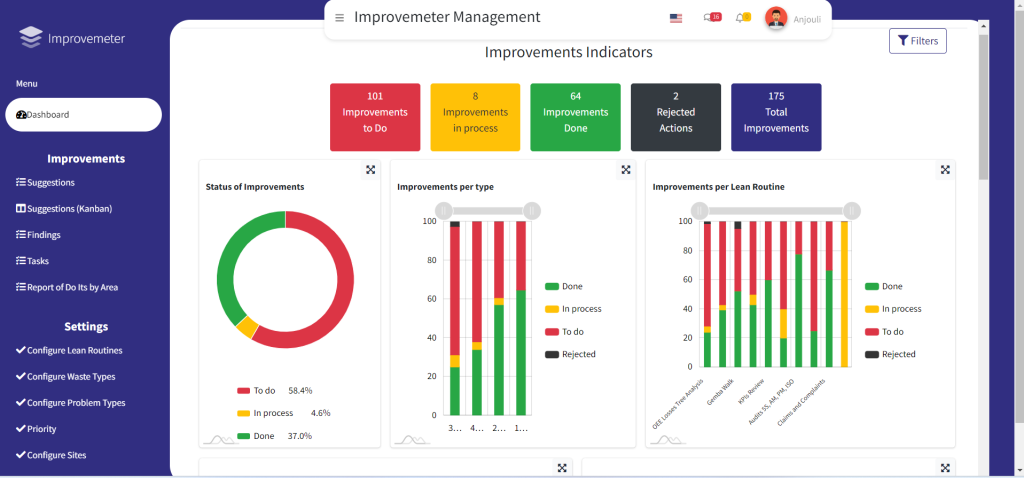Open the US flag language selector

coord(676,18)
